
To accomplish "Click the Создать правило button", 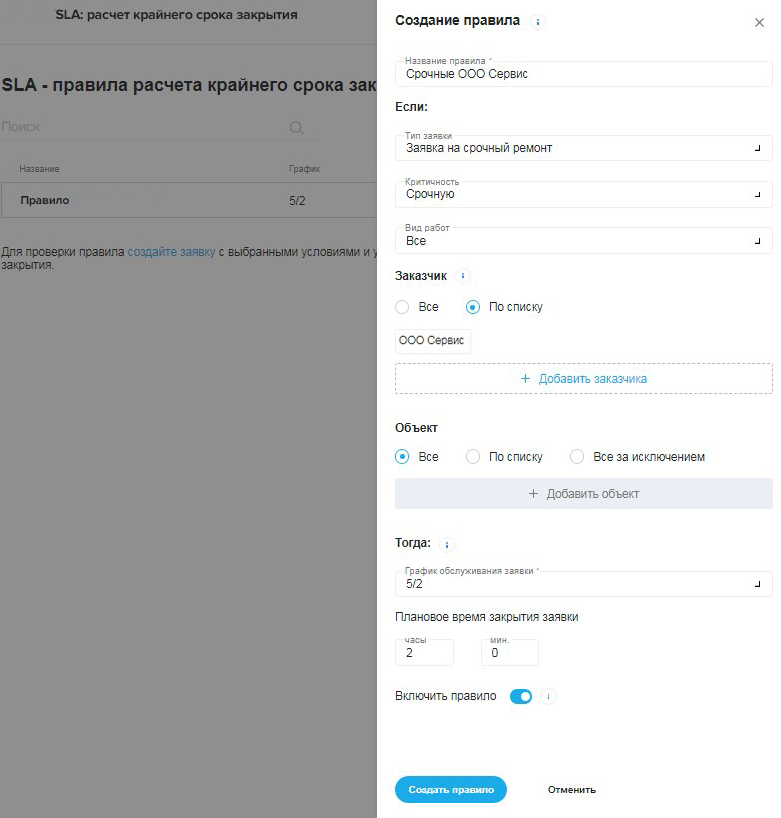I will tap(451, 789).
